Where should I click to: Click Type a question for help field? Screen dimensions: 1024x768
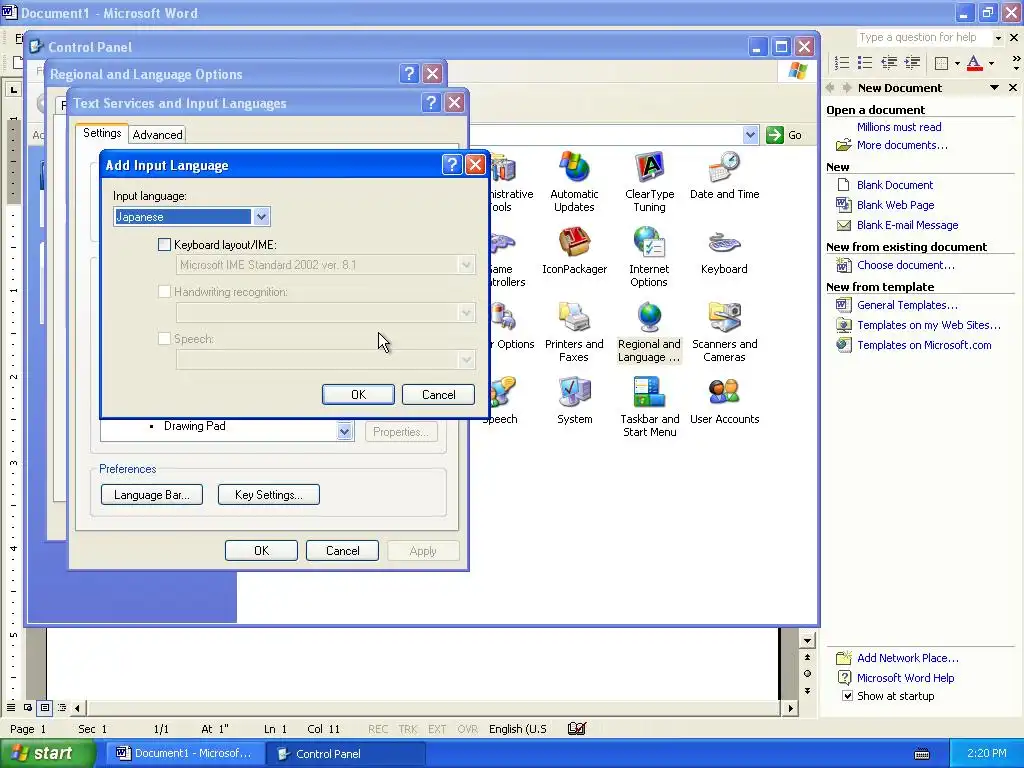point(923,38)
